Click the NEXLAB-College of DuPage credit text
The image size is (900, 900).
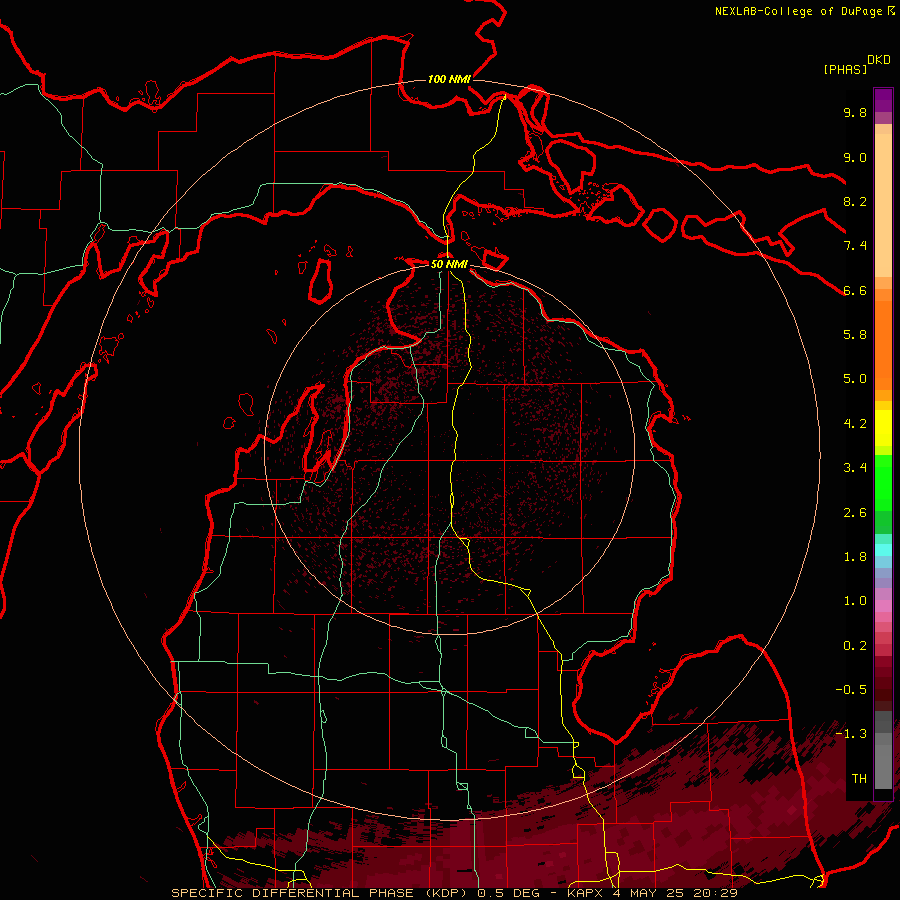pos(798,11)
